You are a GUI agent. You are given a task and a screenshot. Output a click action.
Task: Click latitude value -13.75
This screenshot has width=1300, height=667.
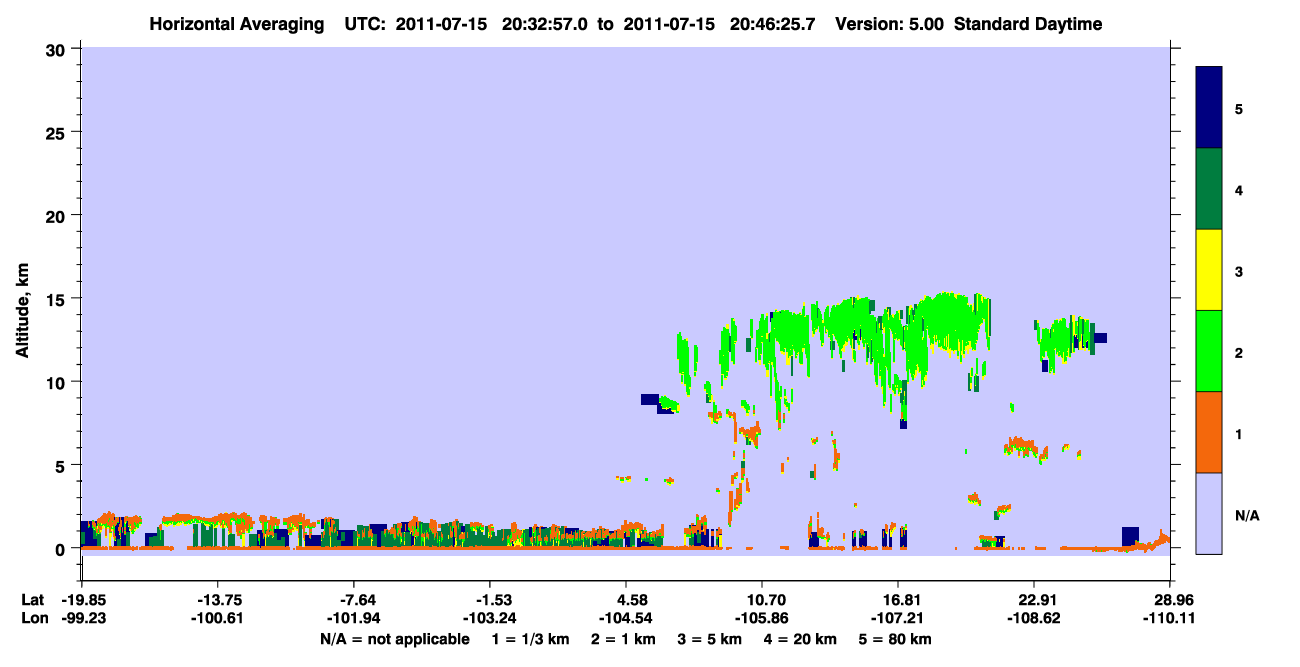pyautogui.click(x=217, y=600)
